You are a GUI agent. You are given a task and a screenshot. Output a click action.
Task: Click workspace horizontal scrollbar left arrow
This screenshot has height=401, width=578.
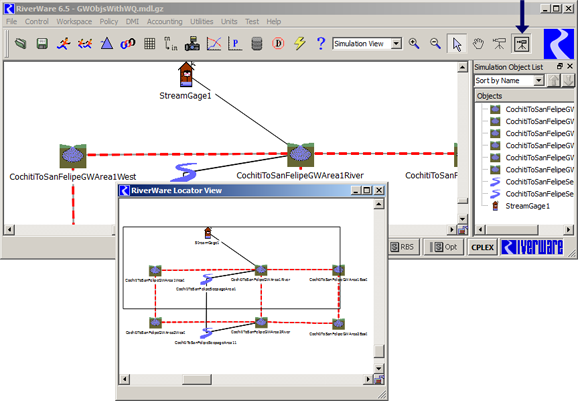[x=10, y=230]
